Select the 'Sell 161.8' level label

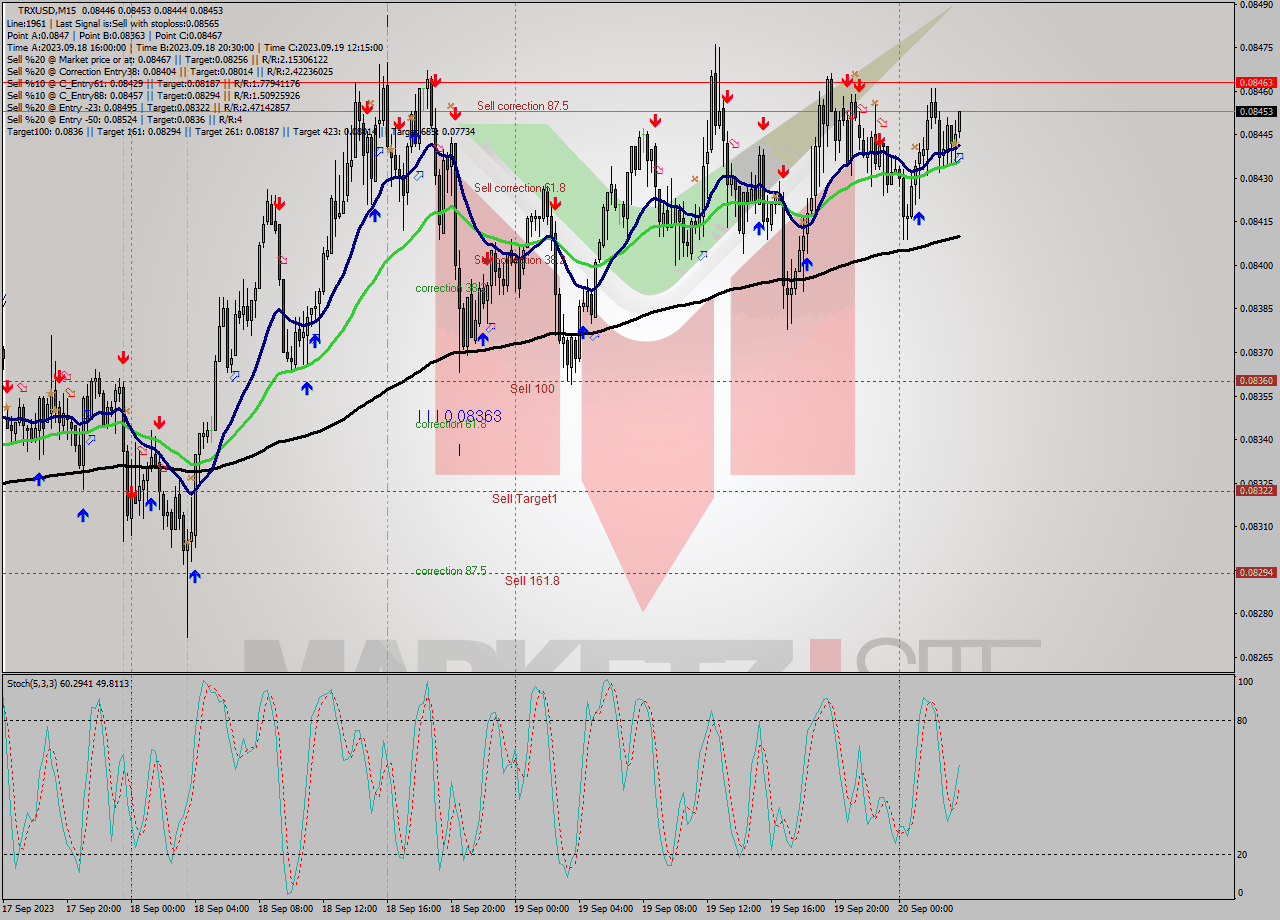pos(532,580)
